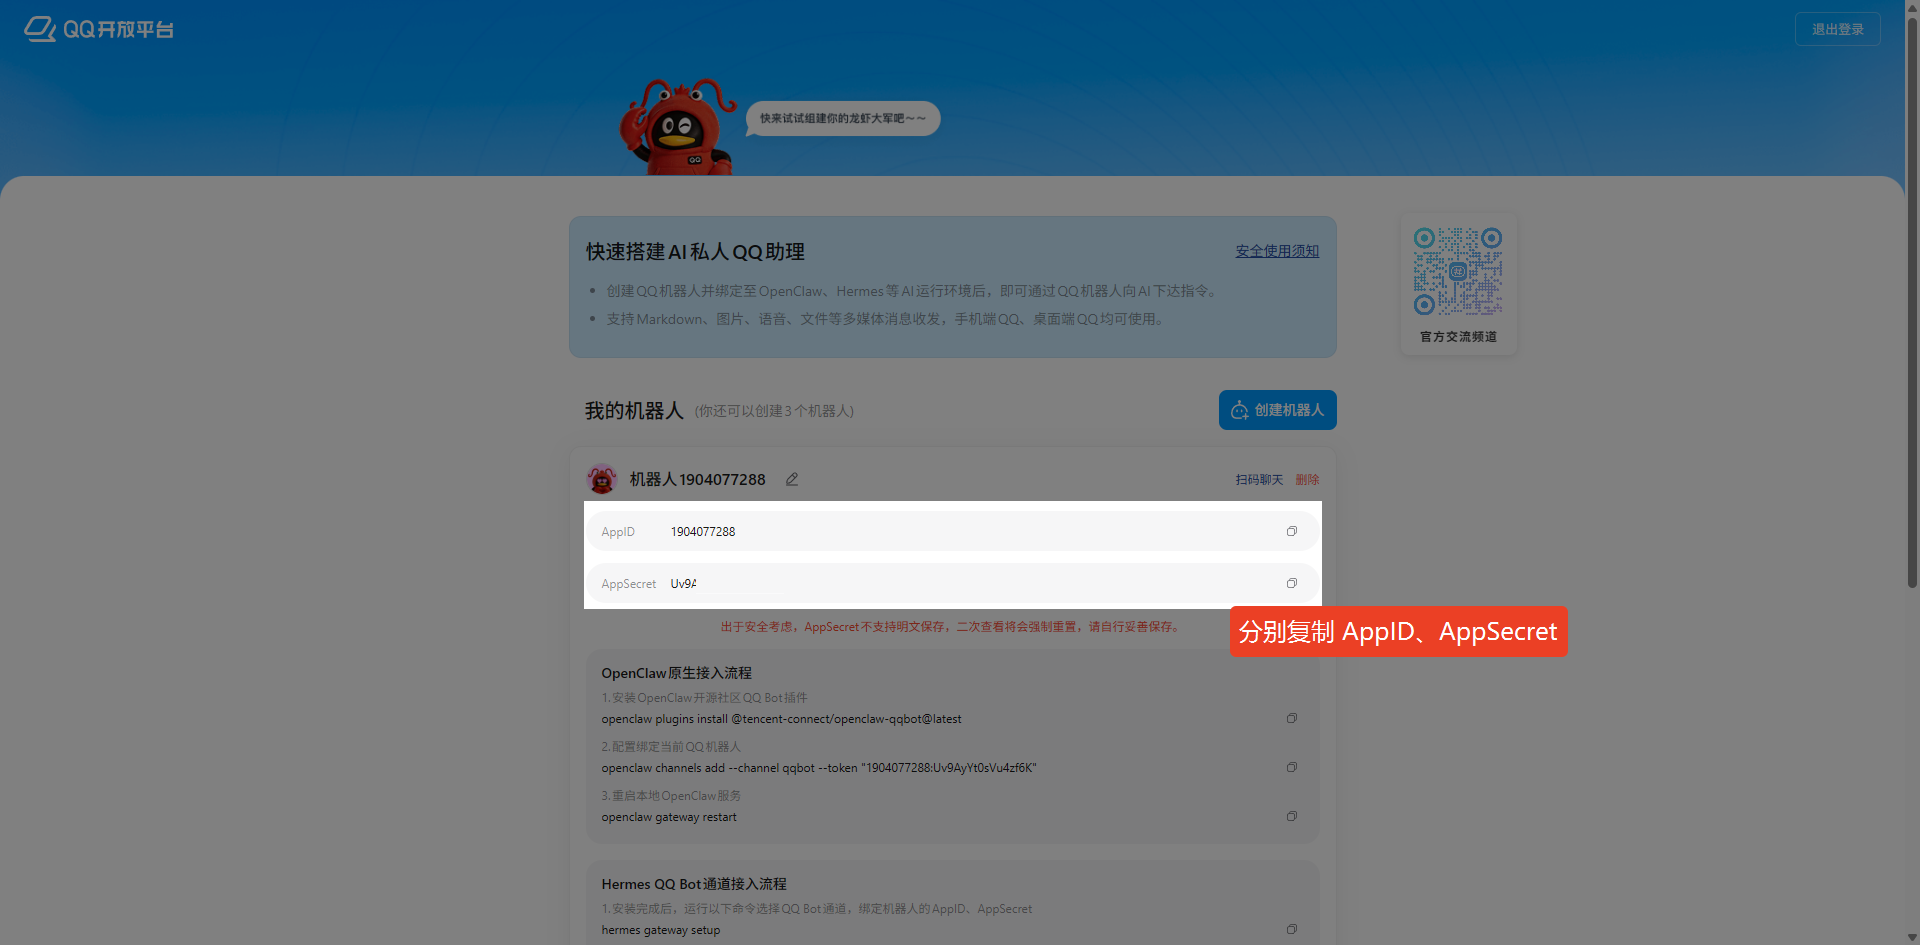Copy the AppSecret with its copy icon
Viewport: 1920px width, 945px height.
tap(1292, 583)
